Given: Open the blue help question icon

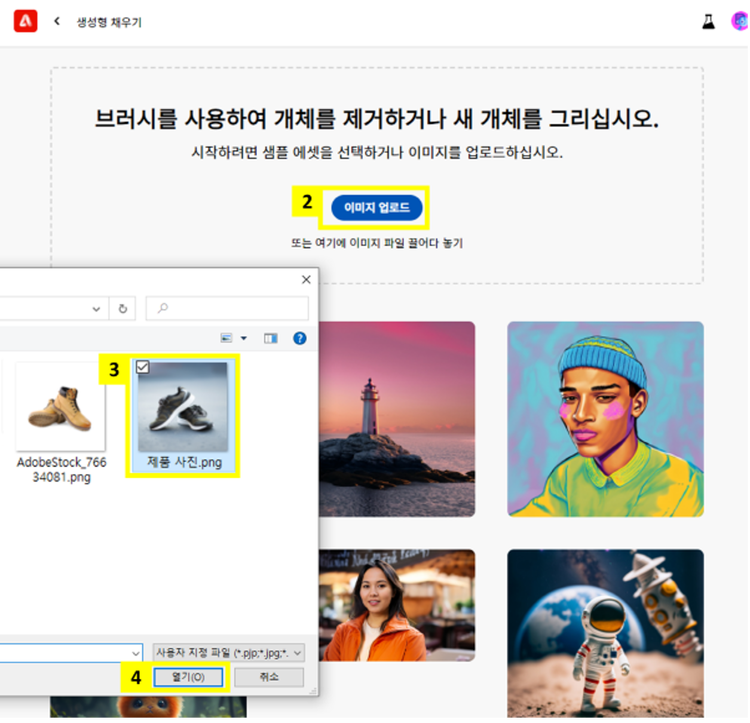Looking at the screenshot, I should 299,339.
